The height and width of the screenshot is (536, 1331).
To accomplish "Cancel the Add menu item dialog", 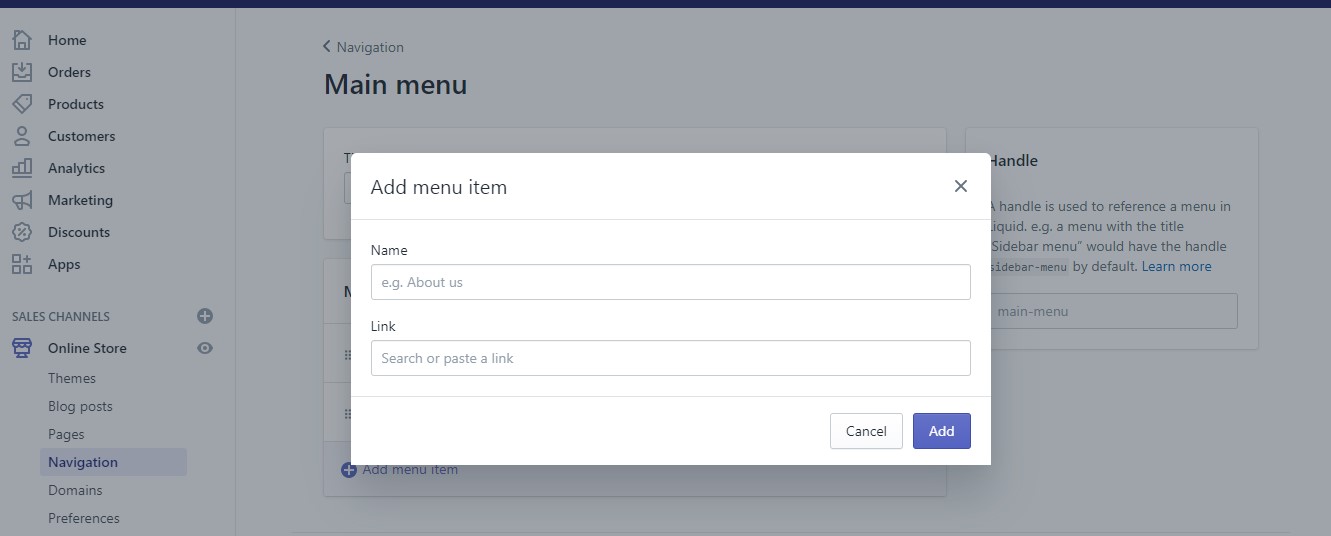I will [866, 431].
